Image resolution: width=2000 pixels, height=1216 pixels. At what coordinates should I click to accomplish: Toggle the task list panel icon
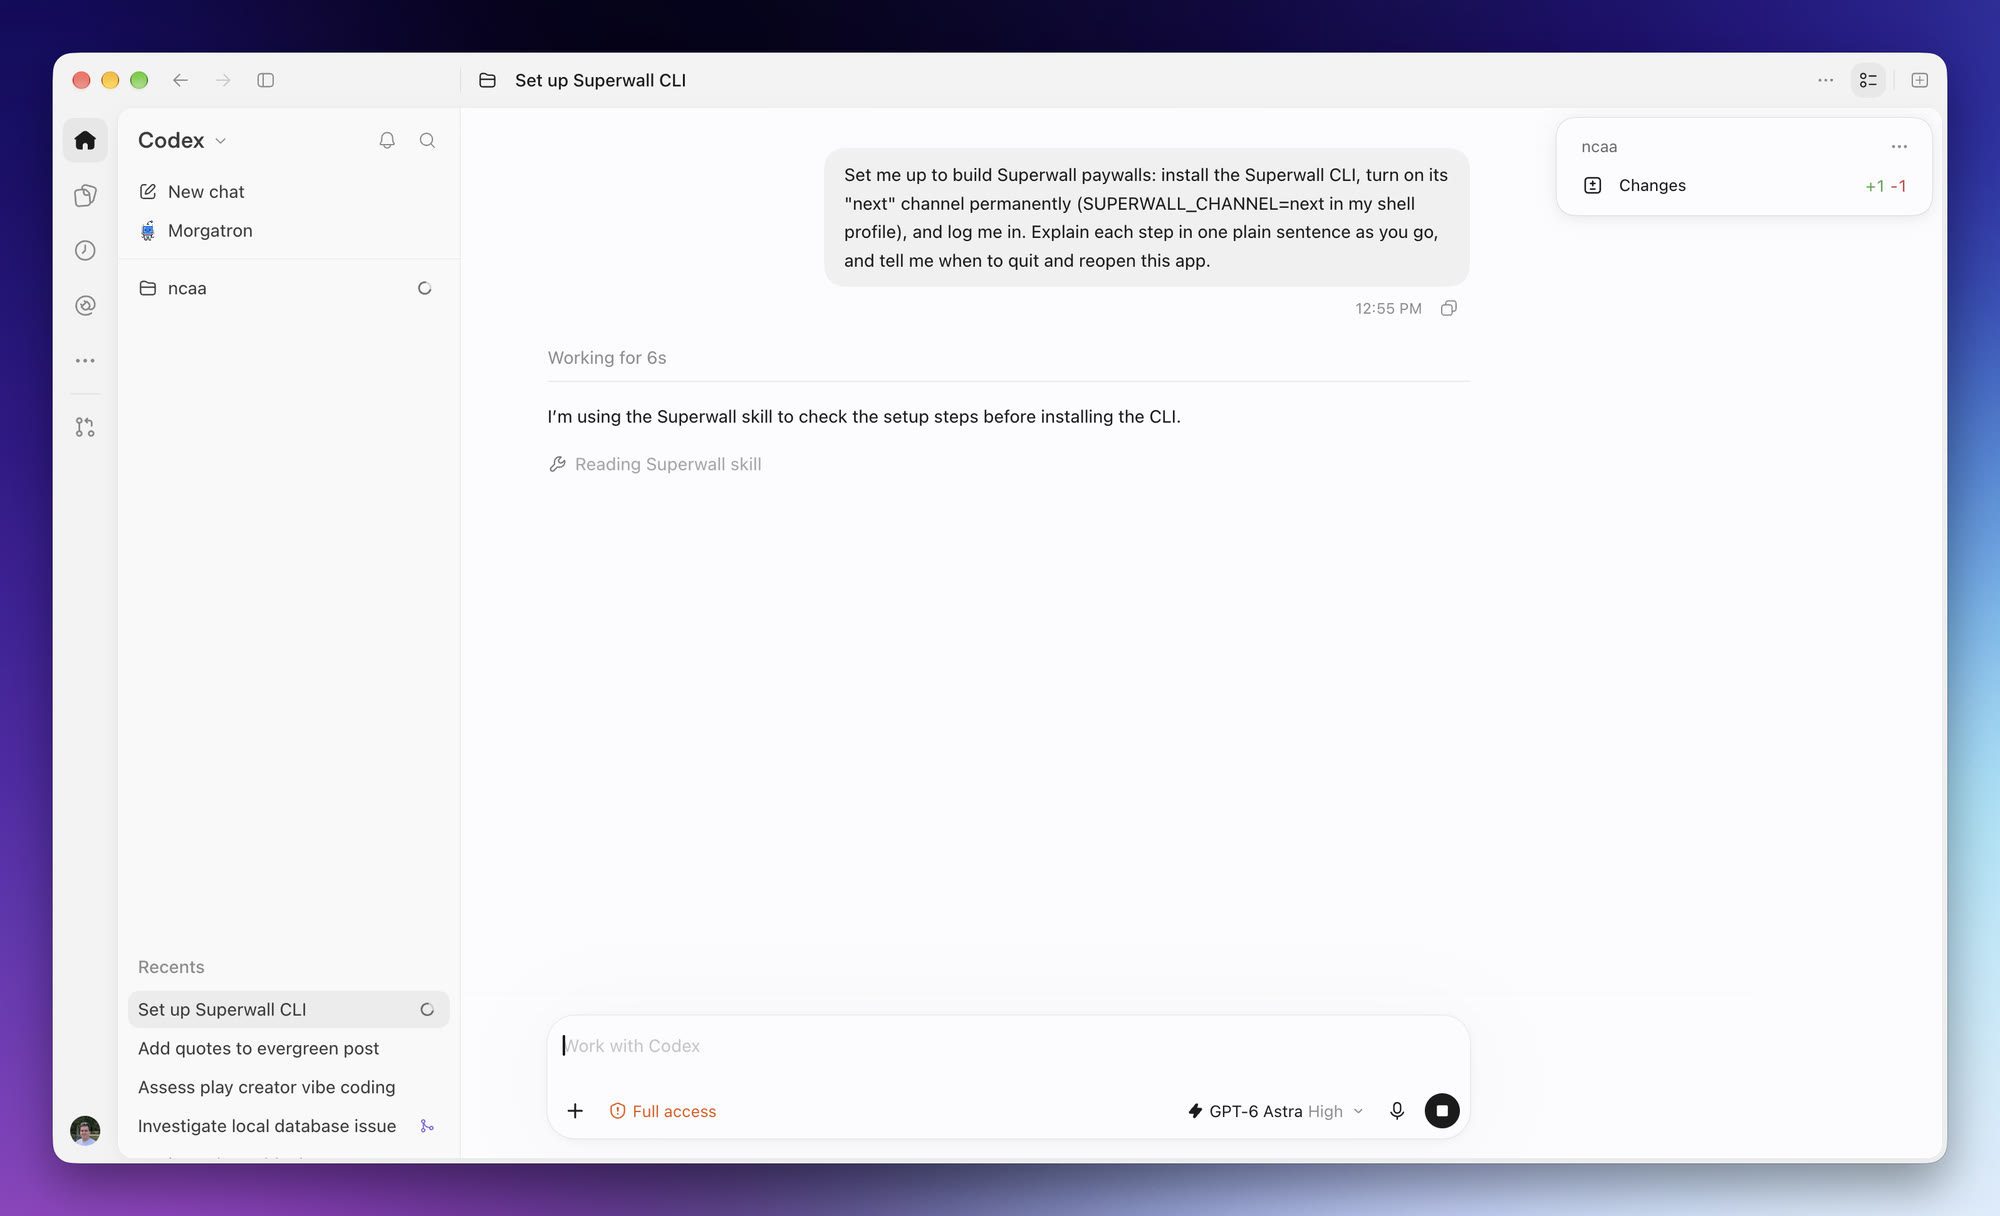coord(1868,80)
